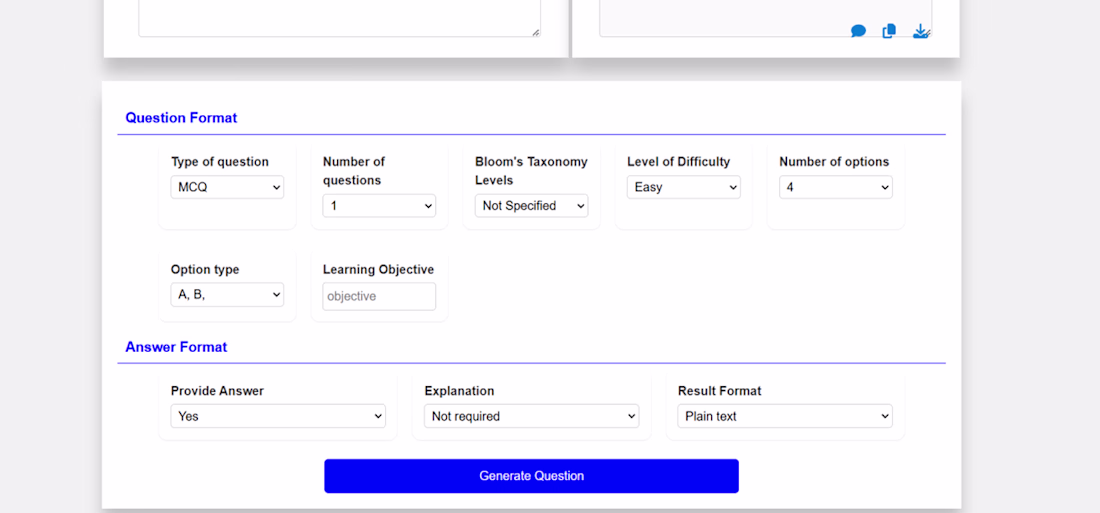This screenshot has height=513, width=1100.
Task: Expand the Number of questions dropdown
Action: (379, 206)
